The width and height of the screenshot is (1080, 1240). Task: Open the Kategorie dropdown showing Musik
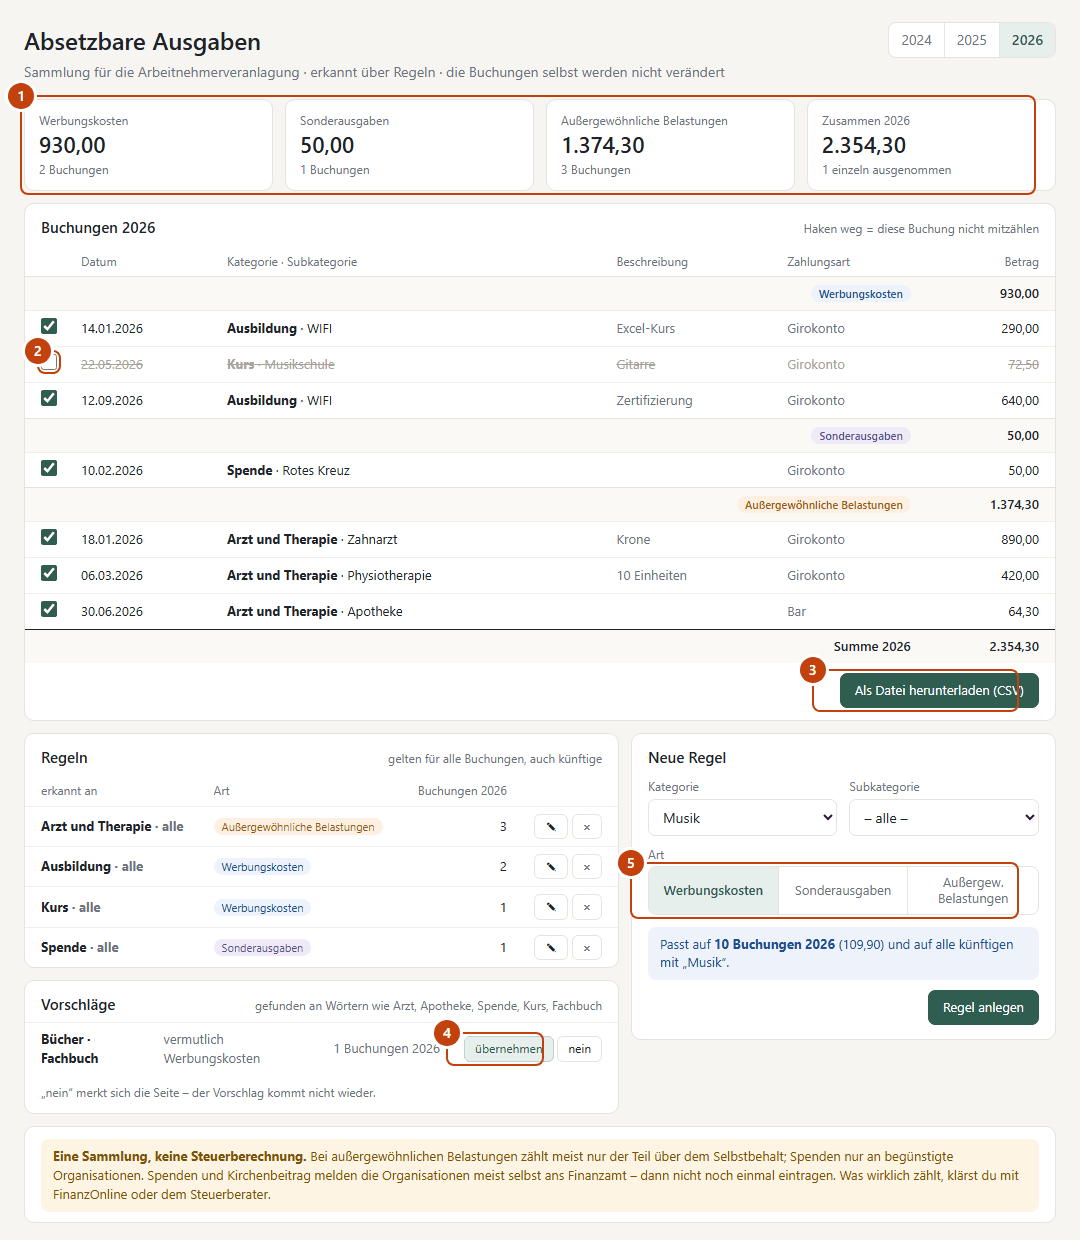[743, 818]
